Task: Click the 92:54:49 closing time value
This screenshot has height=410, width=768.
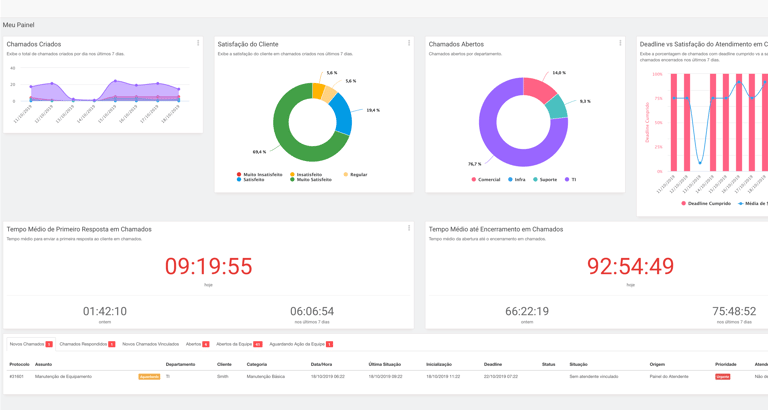Action: [630, 266]
